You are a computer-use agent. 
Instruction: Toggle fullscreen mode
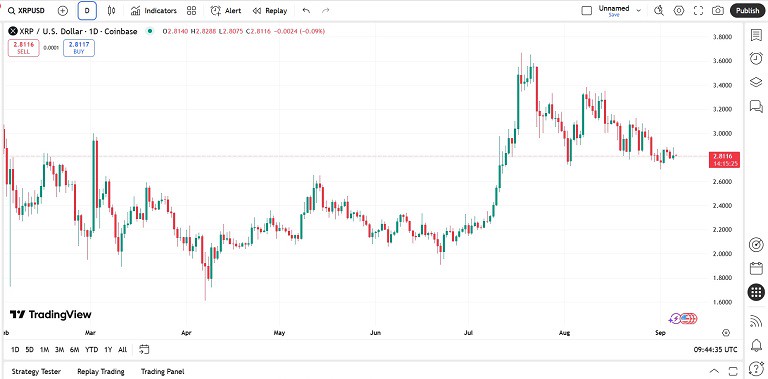698,10
